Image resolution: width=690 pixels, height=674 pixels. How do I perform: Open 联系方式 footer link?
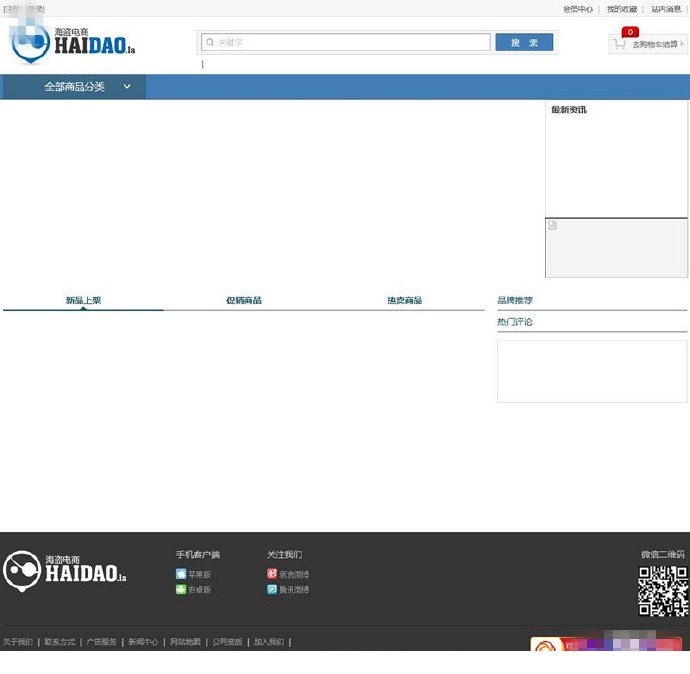[x=59, y=642]
